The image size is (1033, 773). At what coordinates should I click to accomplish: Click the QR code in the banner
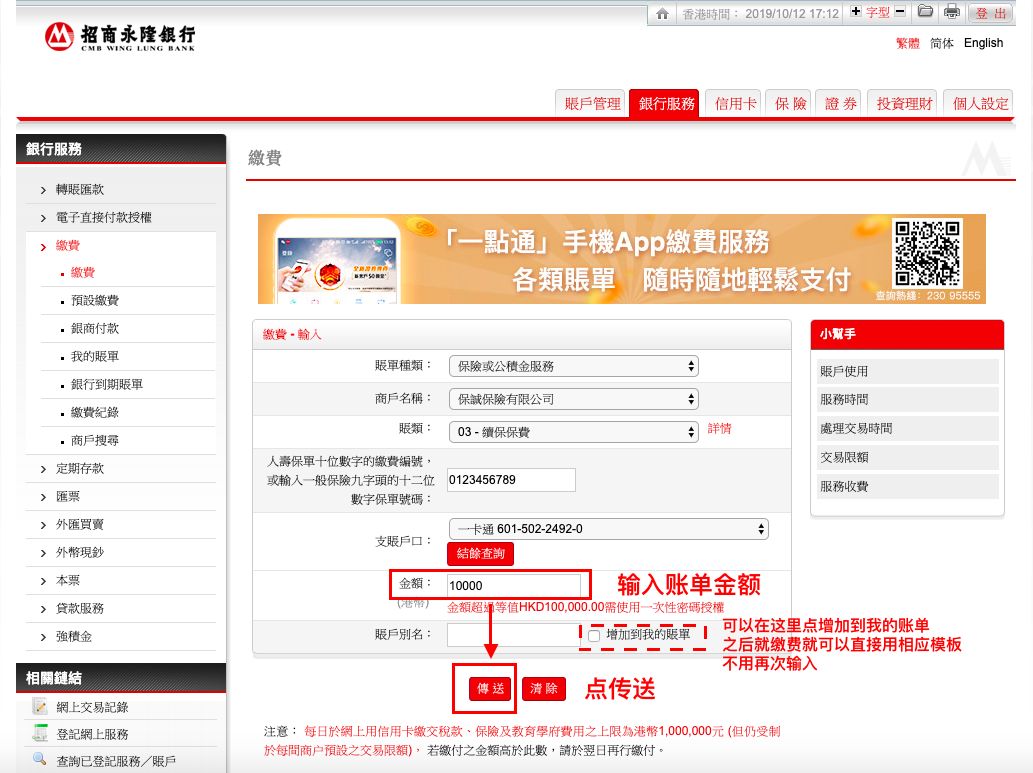tap(927, 253)
